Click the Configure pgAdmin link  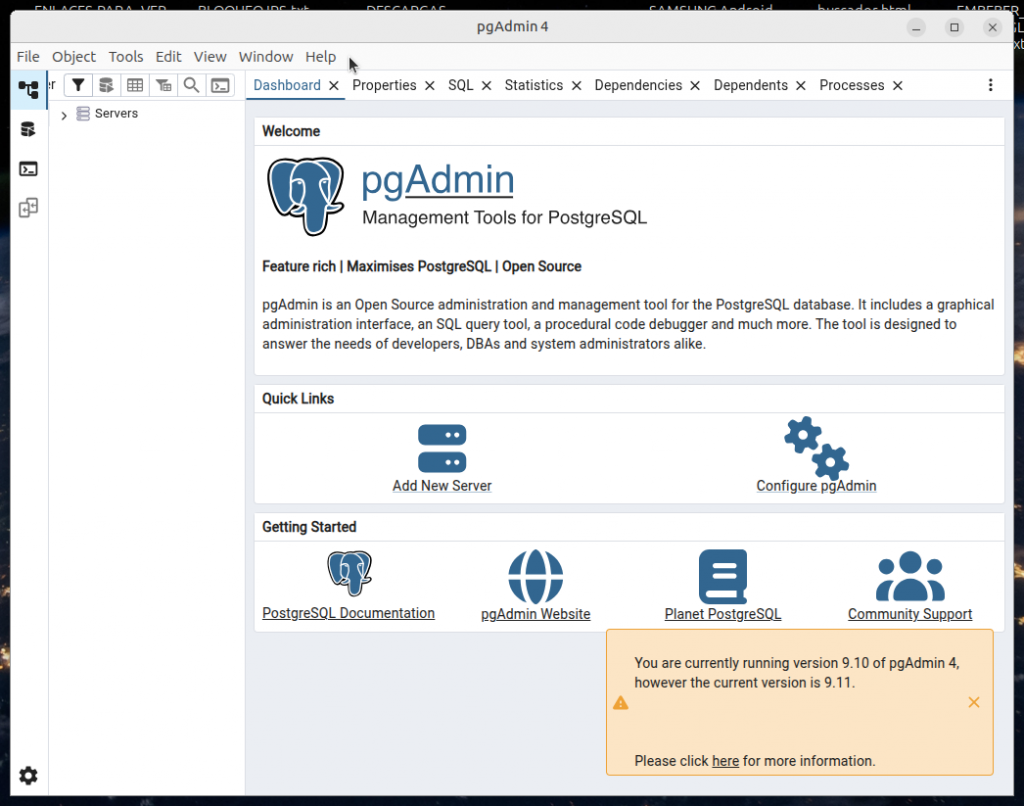pos(816,486)
